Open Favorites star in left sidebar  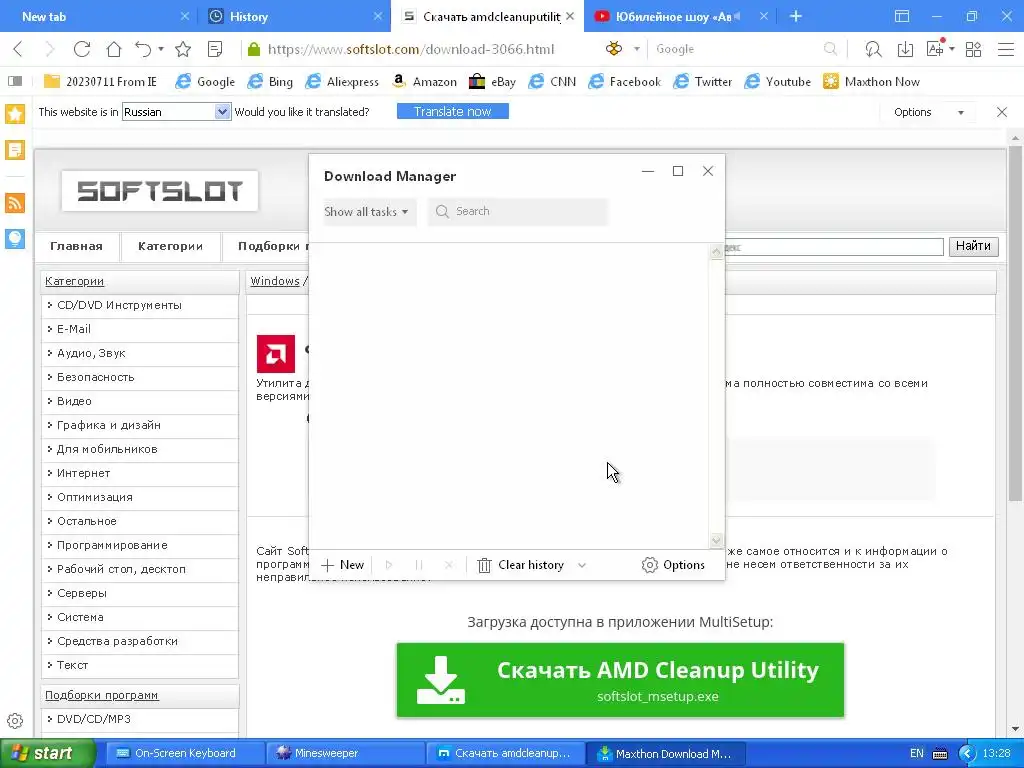(x=15, y=114)
